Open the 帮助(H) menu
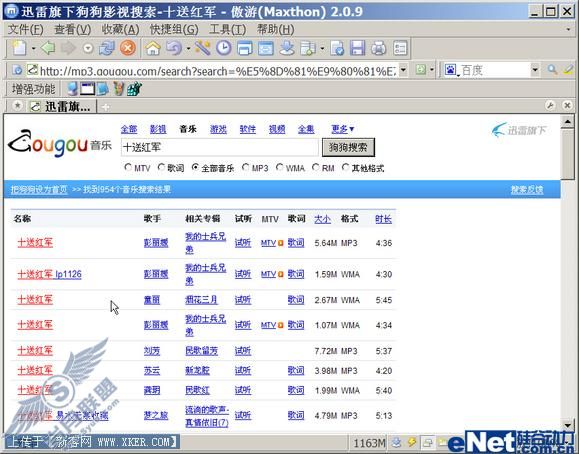Image resolution: width=579 pixels, height=454 pixels. click(x=275, y=29)
